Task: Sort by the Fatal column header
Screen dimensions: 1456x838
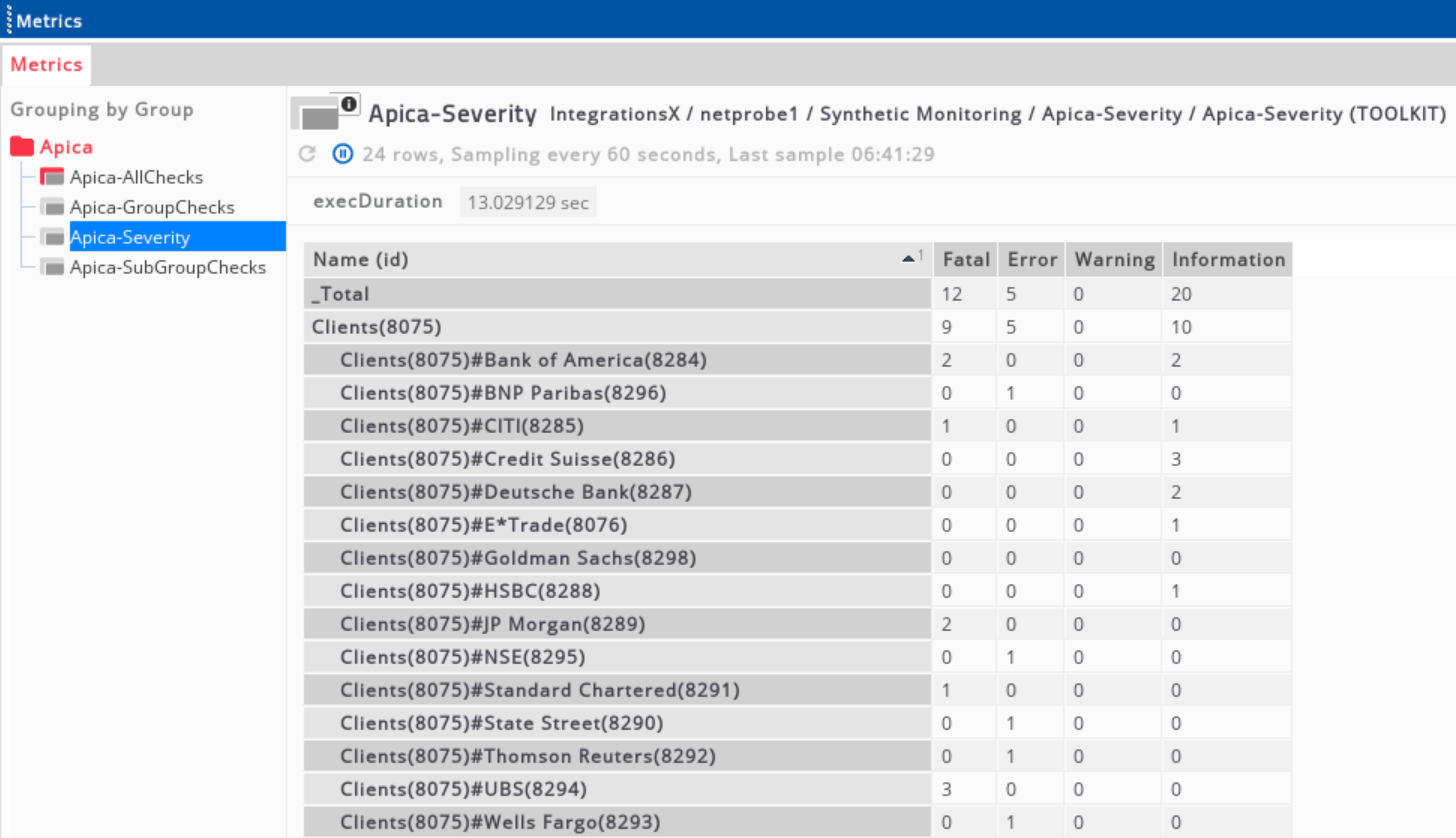Action: (964, 260)
